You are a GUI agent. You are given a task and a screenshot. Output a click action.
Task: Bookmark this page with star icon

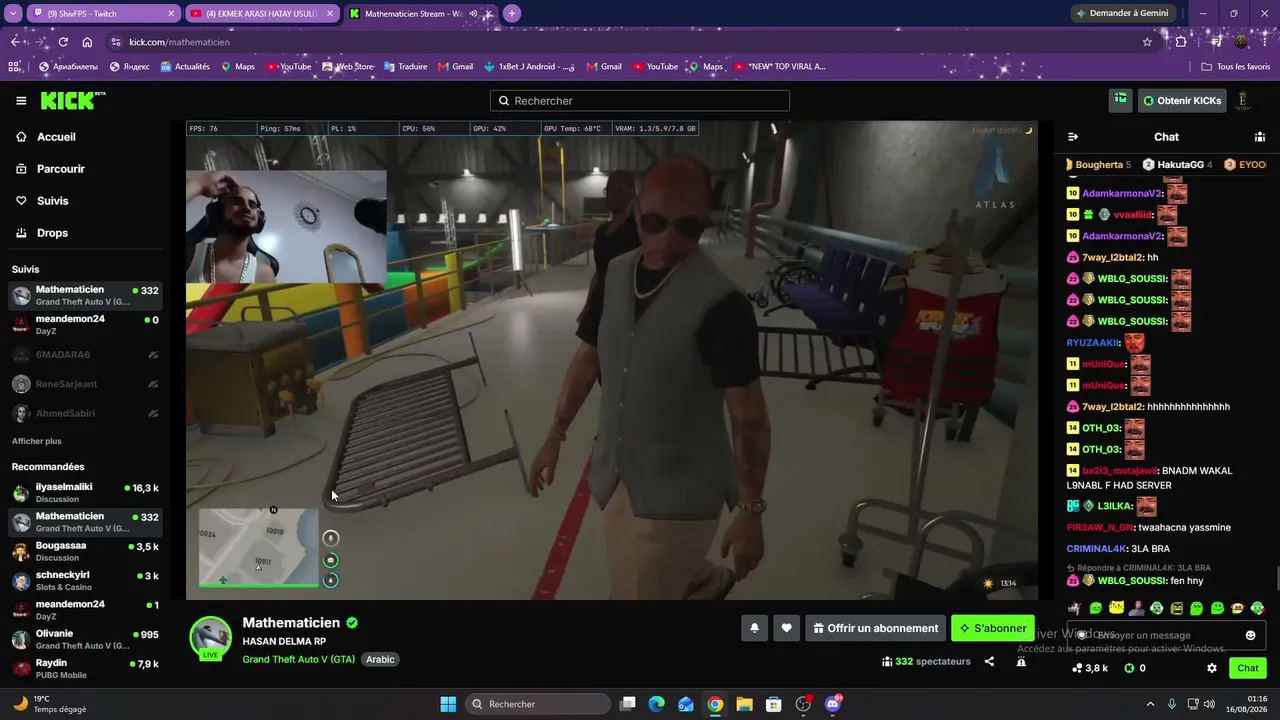point(1147,42)
